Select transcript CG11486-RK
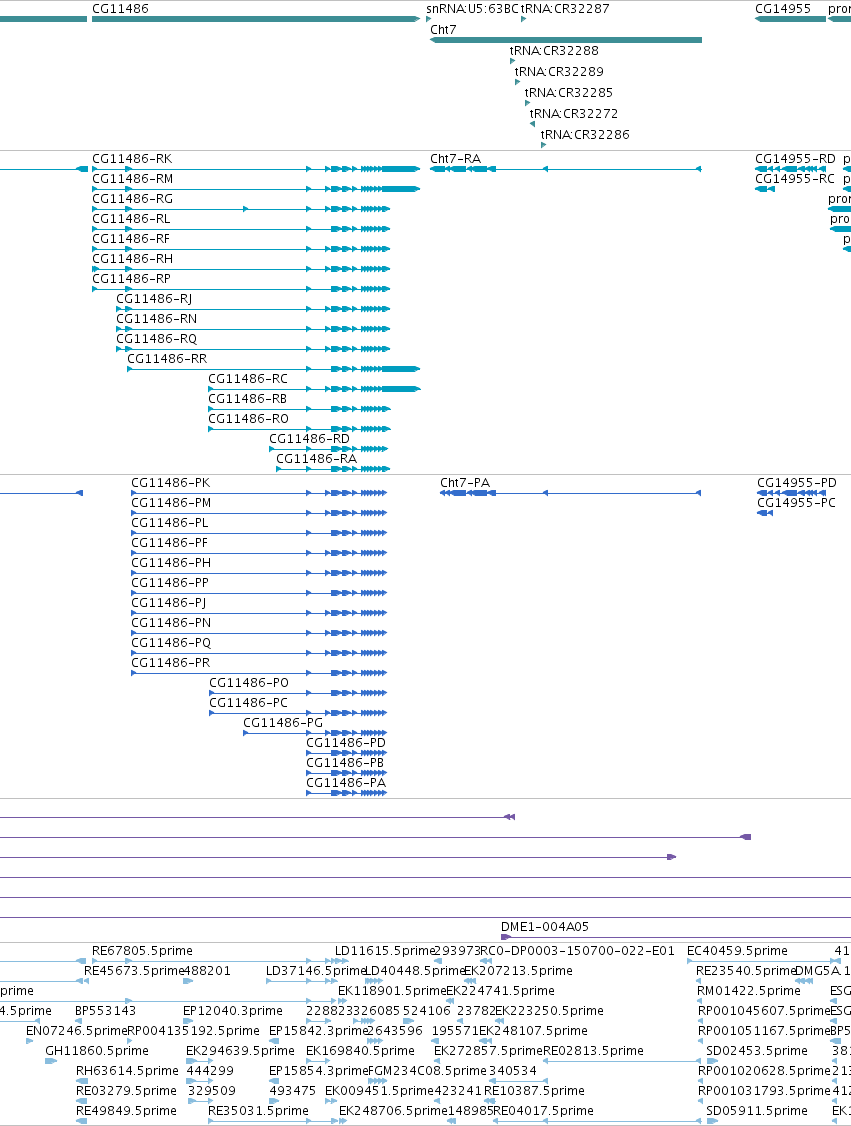 coord(256,169)
